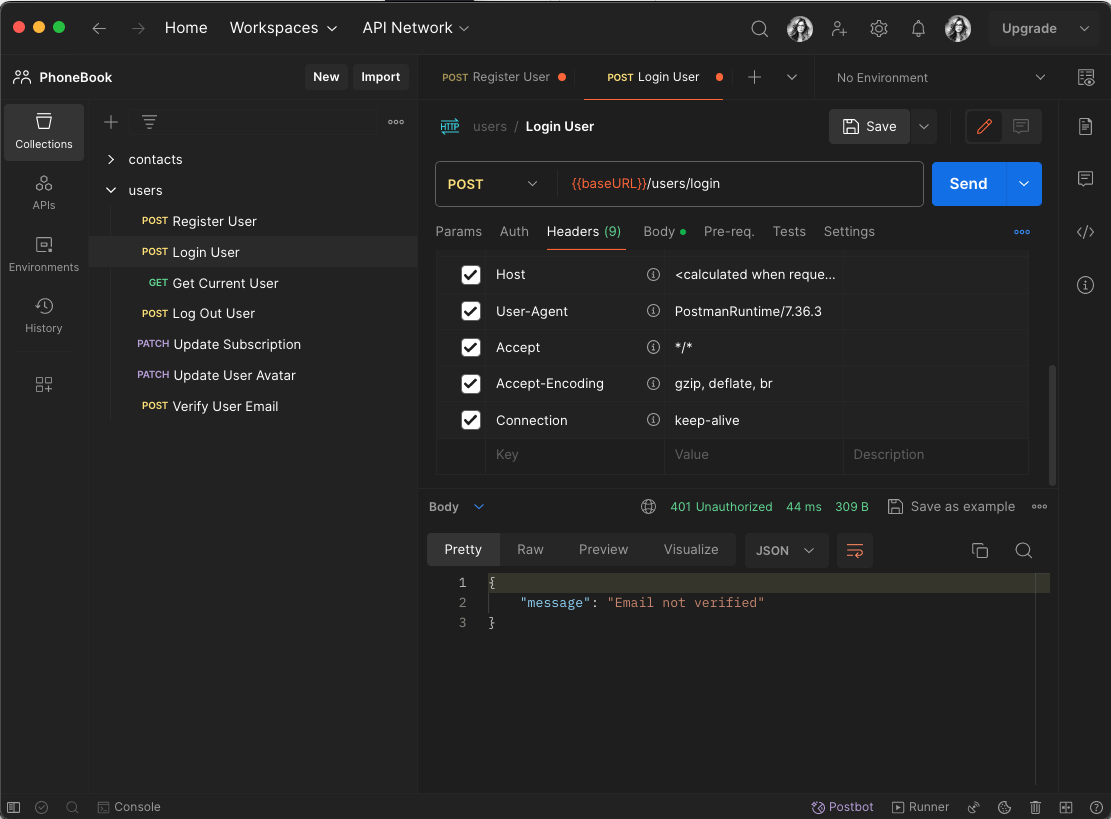Image resolution: width=1111 pixels, height=819 pixels.
Task: Open the settings gear icon
Action: tap(879, 28)
